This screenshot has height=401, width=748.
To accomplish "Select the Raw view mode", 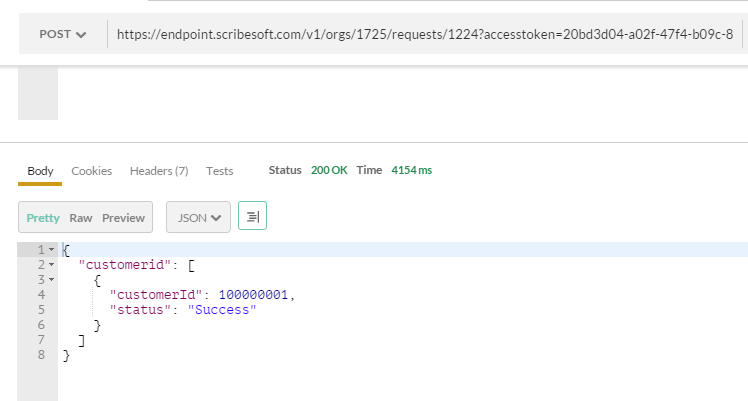I will [81, 217].
